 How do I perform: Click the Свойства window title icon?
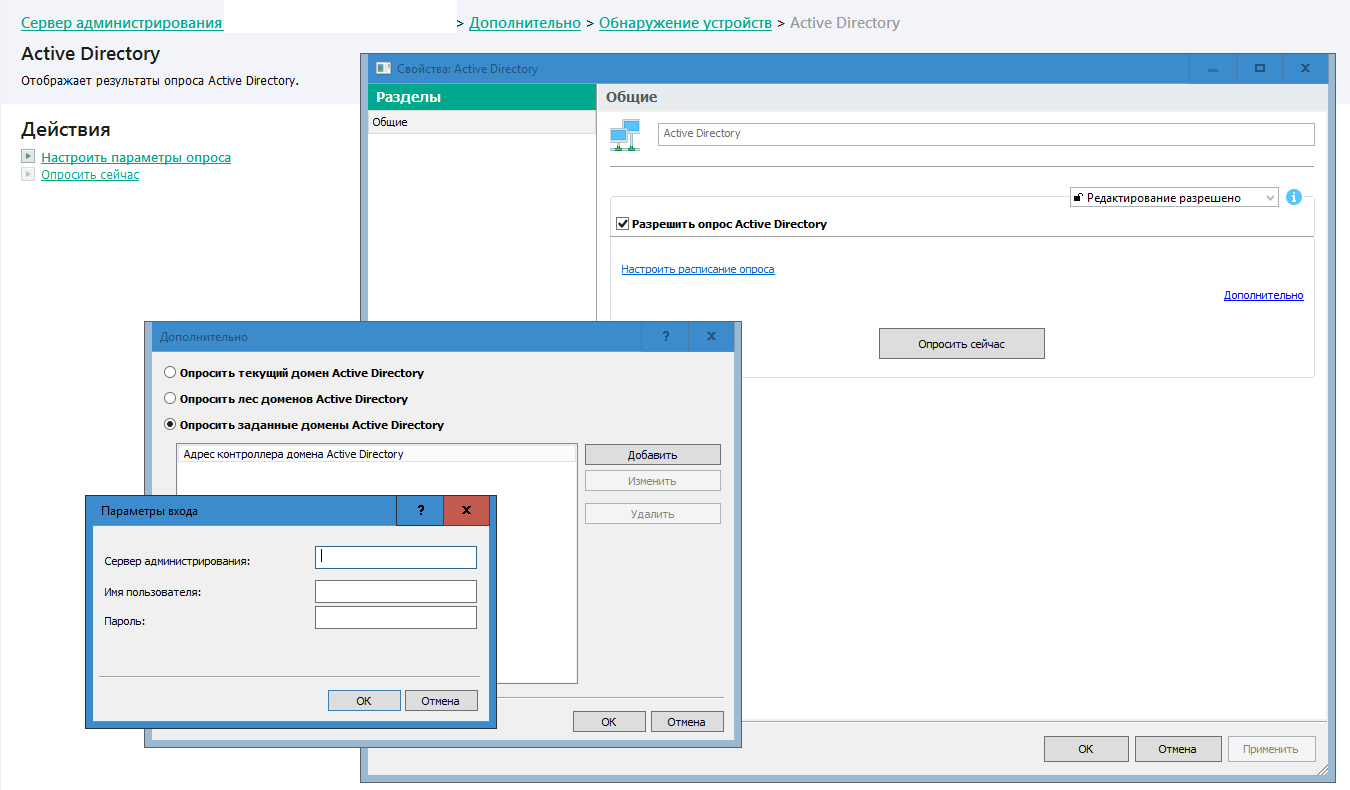click(x=383, y=69)
